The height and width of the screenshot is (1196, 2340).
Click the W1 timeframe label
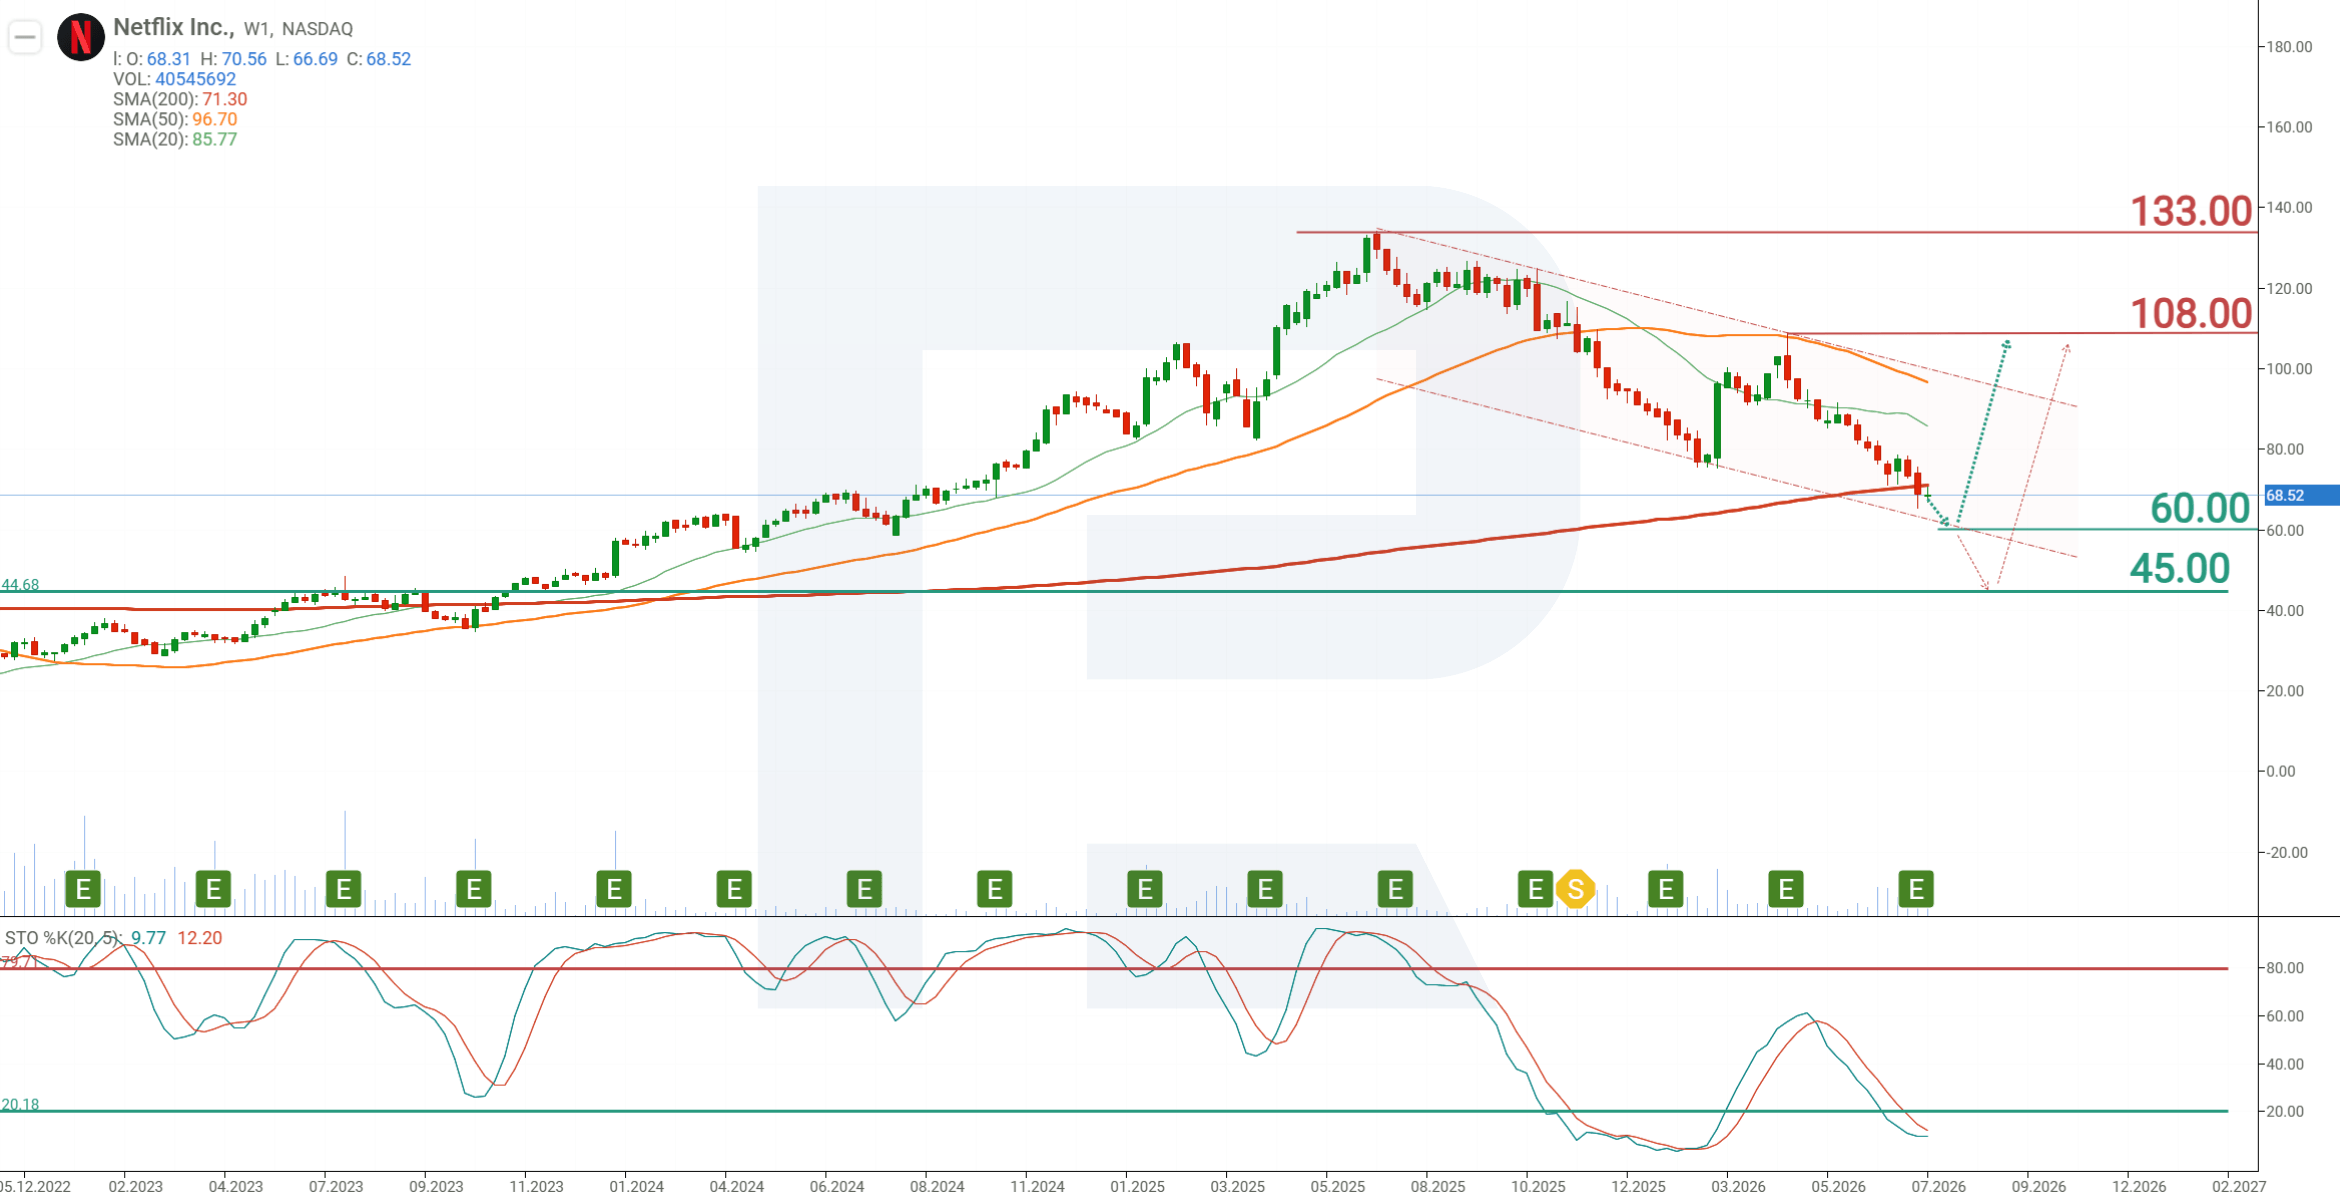(x=257, y=29)
